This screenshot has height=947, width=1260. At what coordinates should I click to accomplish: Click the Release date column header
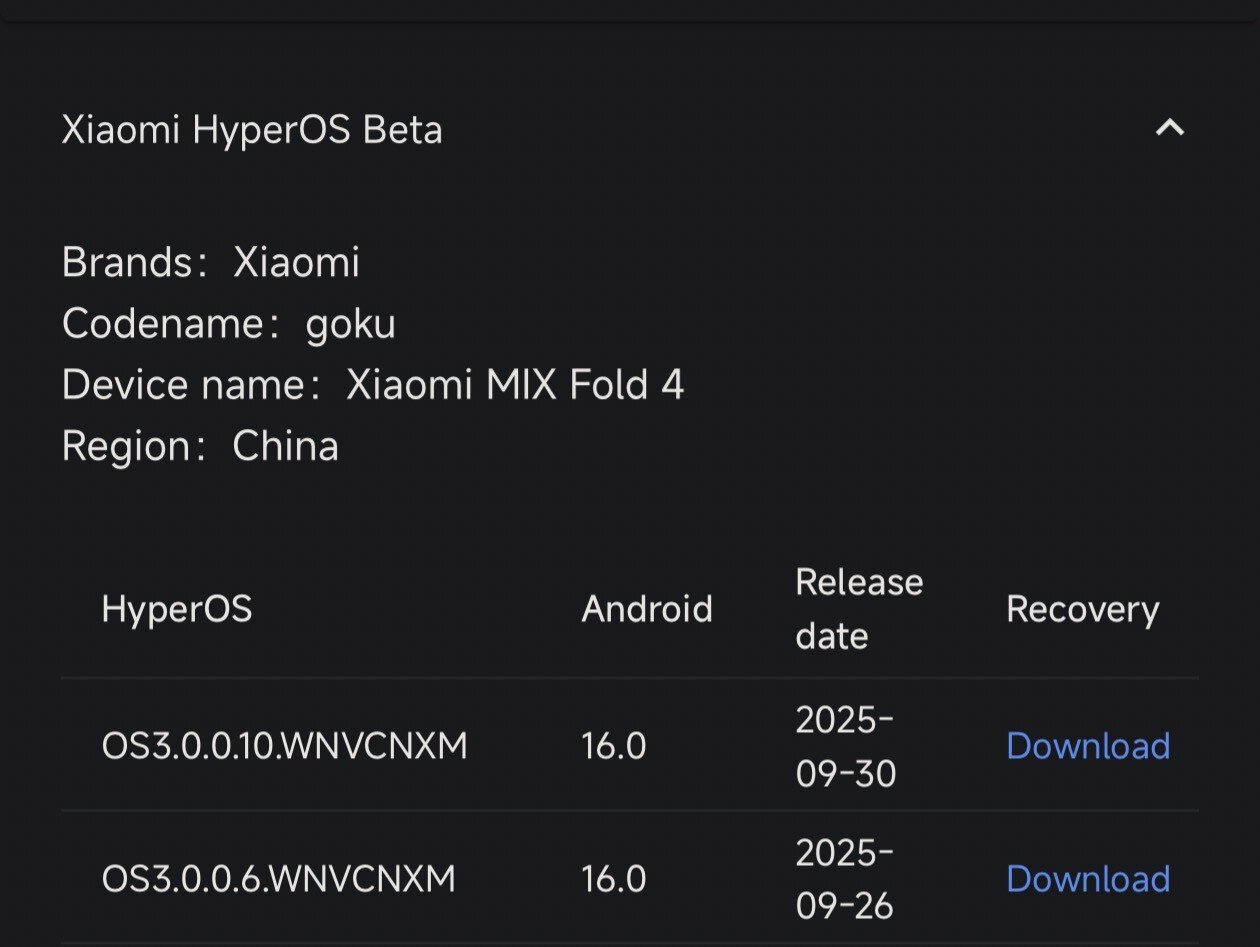tap(858, 609)
